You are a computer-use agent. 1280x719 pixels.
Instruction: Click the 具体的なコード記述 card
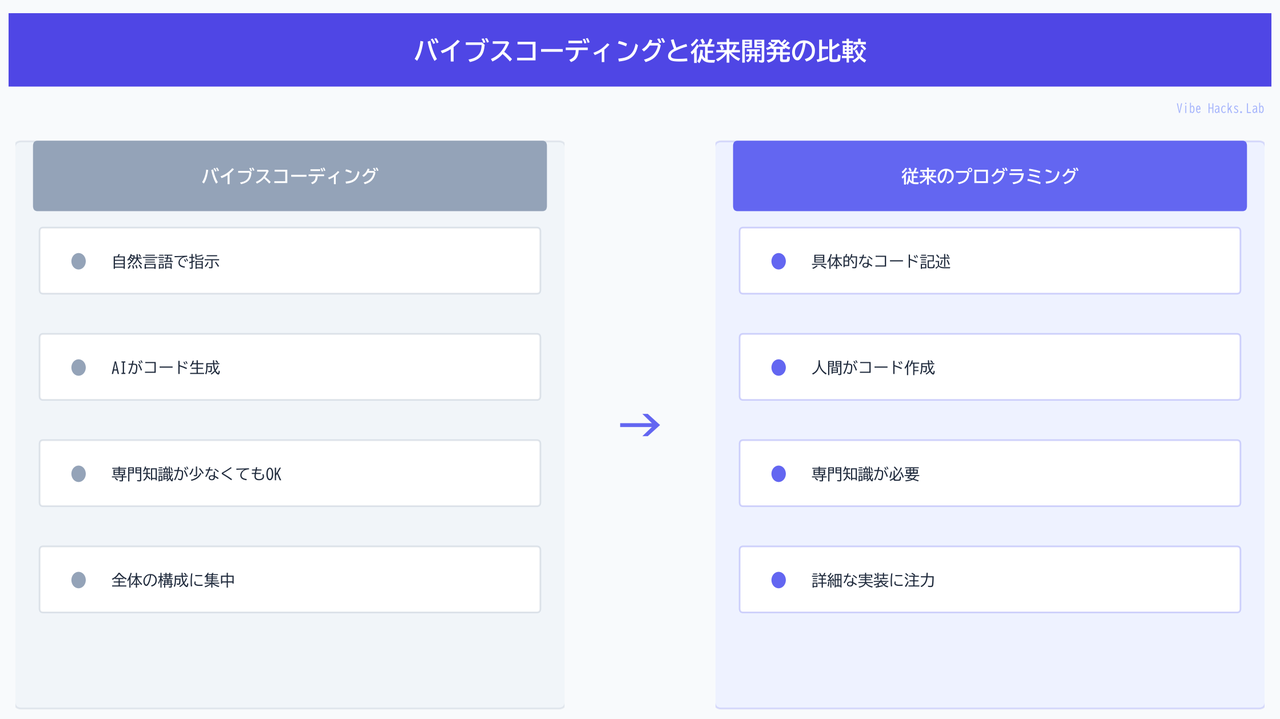coord(990,261)
